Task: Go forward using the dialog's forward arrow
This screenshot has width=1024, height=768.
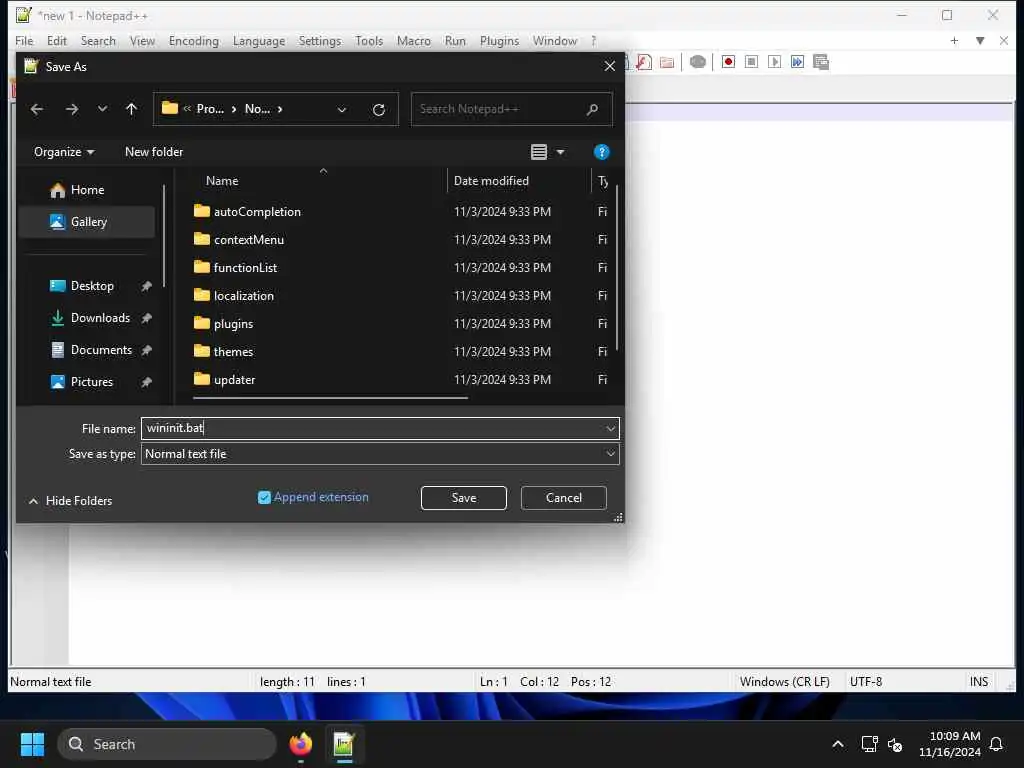Action: pos(72,109)
